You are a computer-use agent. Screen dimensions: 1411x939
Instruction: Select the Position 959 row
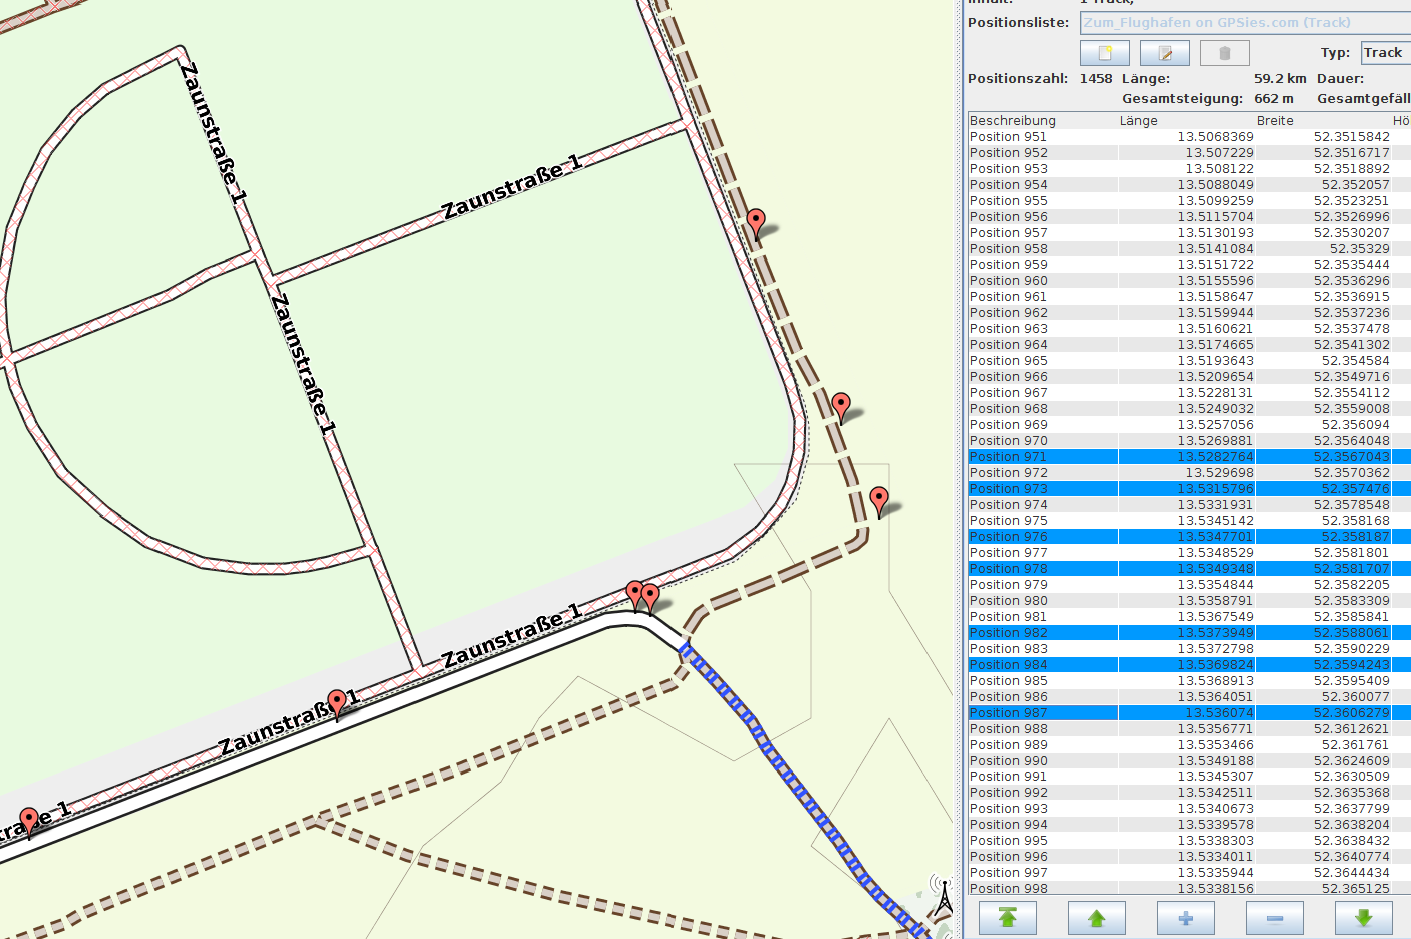pos(1189,265)
